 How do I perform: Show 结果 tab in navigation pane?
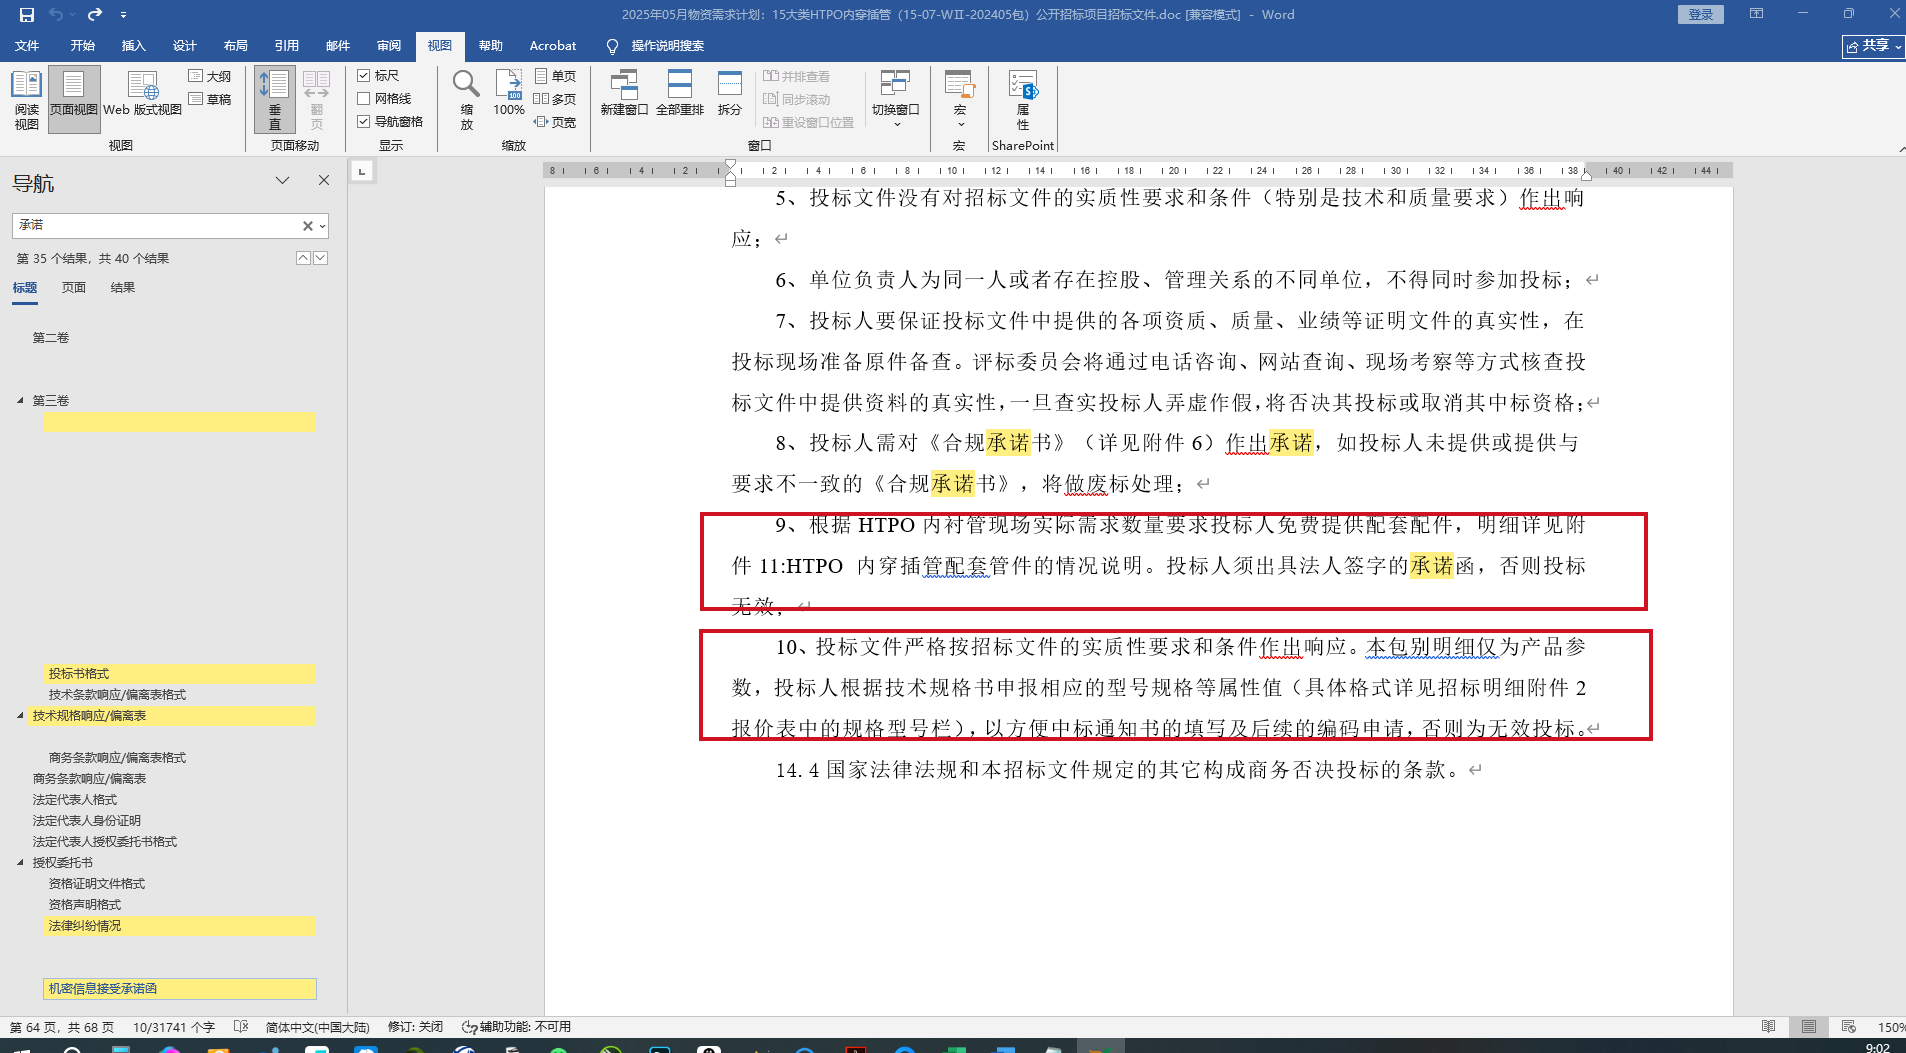[123, 288]
